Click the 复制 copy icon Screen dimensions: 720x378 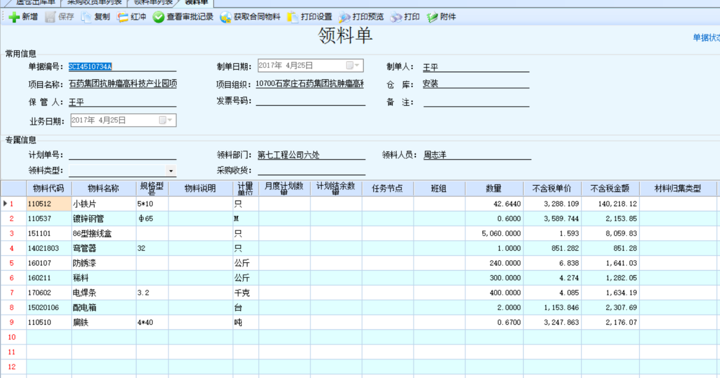point(86,17)
